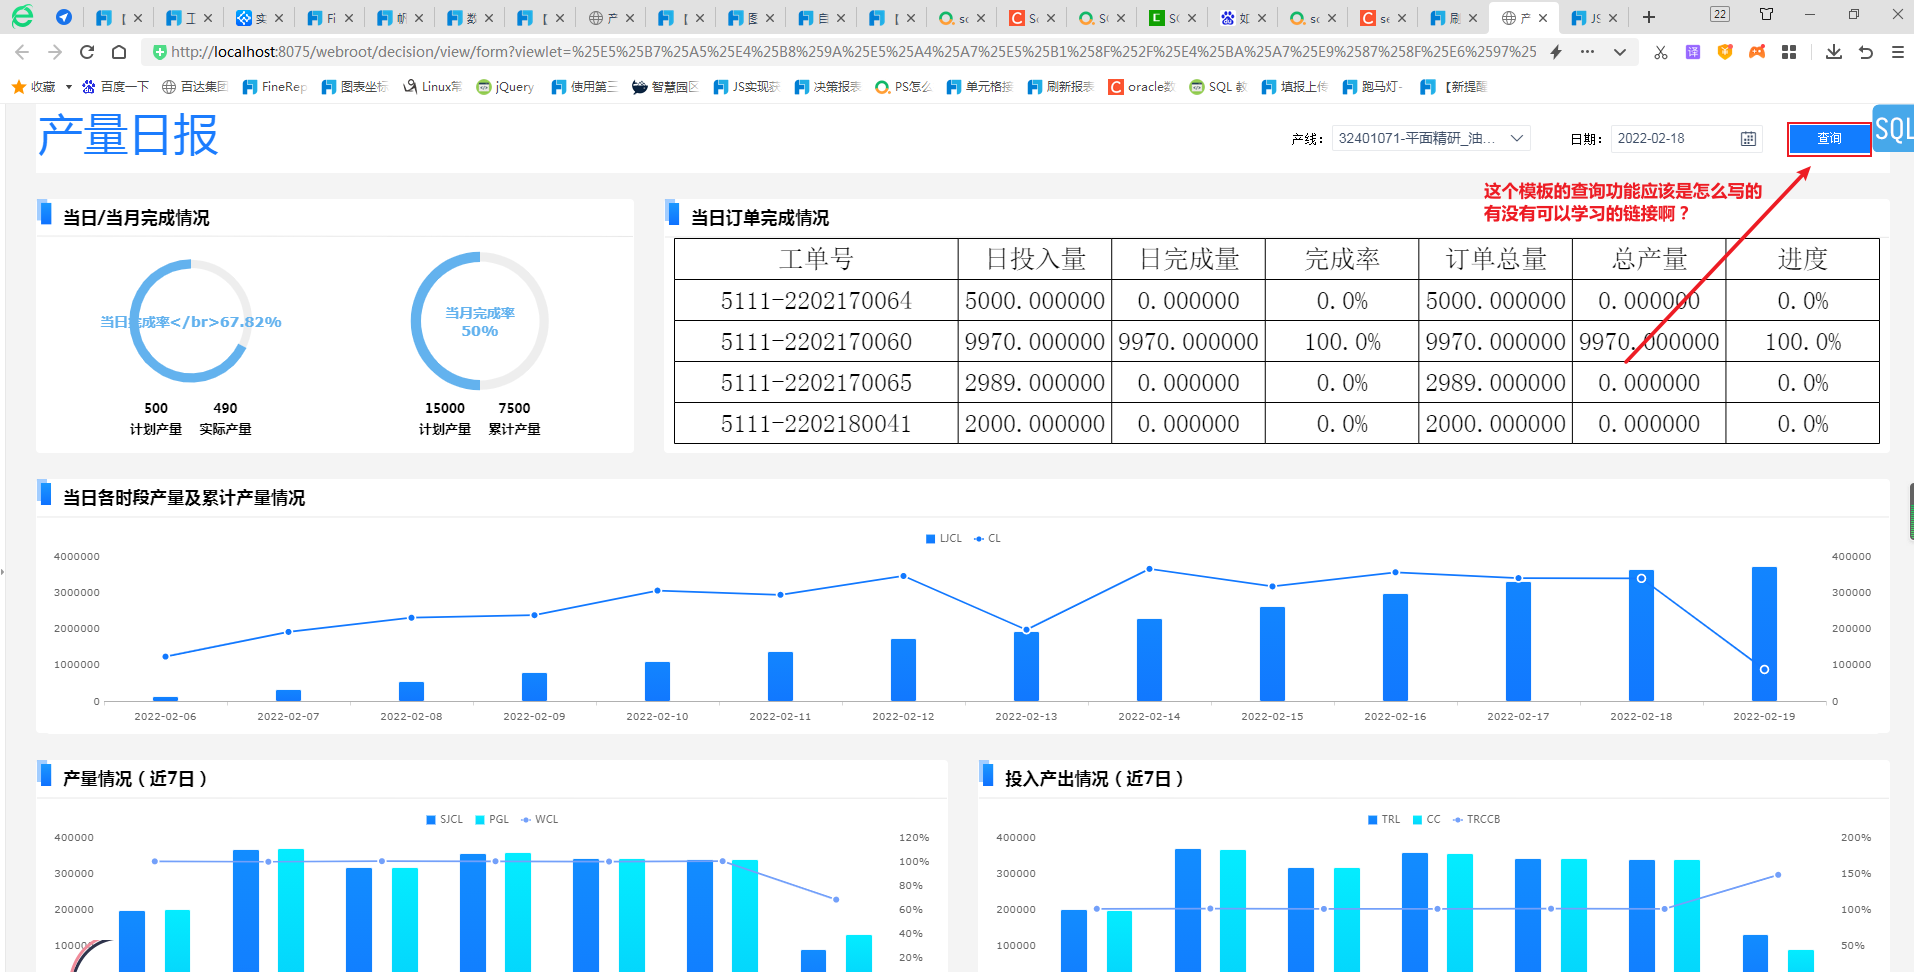The width and height of the screenshot is (1914, 972).
Task: Click the 完成率 column header
Action: pos(1342,259)
